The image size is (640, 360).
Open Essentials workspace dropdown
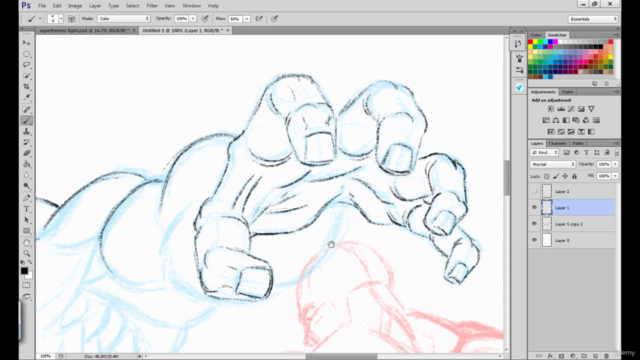593,19
